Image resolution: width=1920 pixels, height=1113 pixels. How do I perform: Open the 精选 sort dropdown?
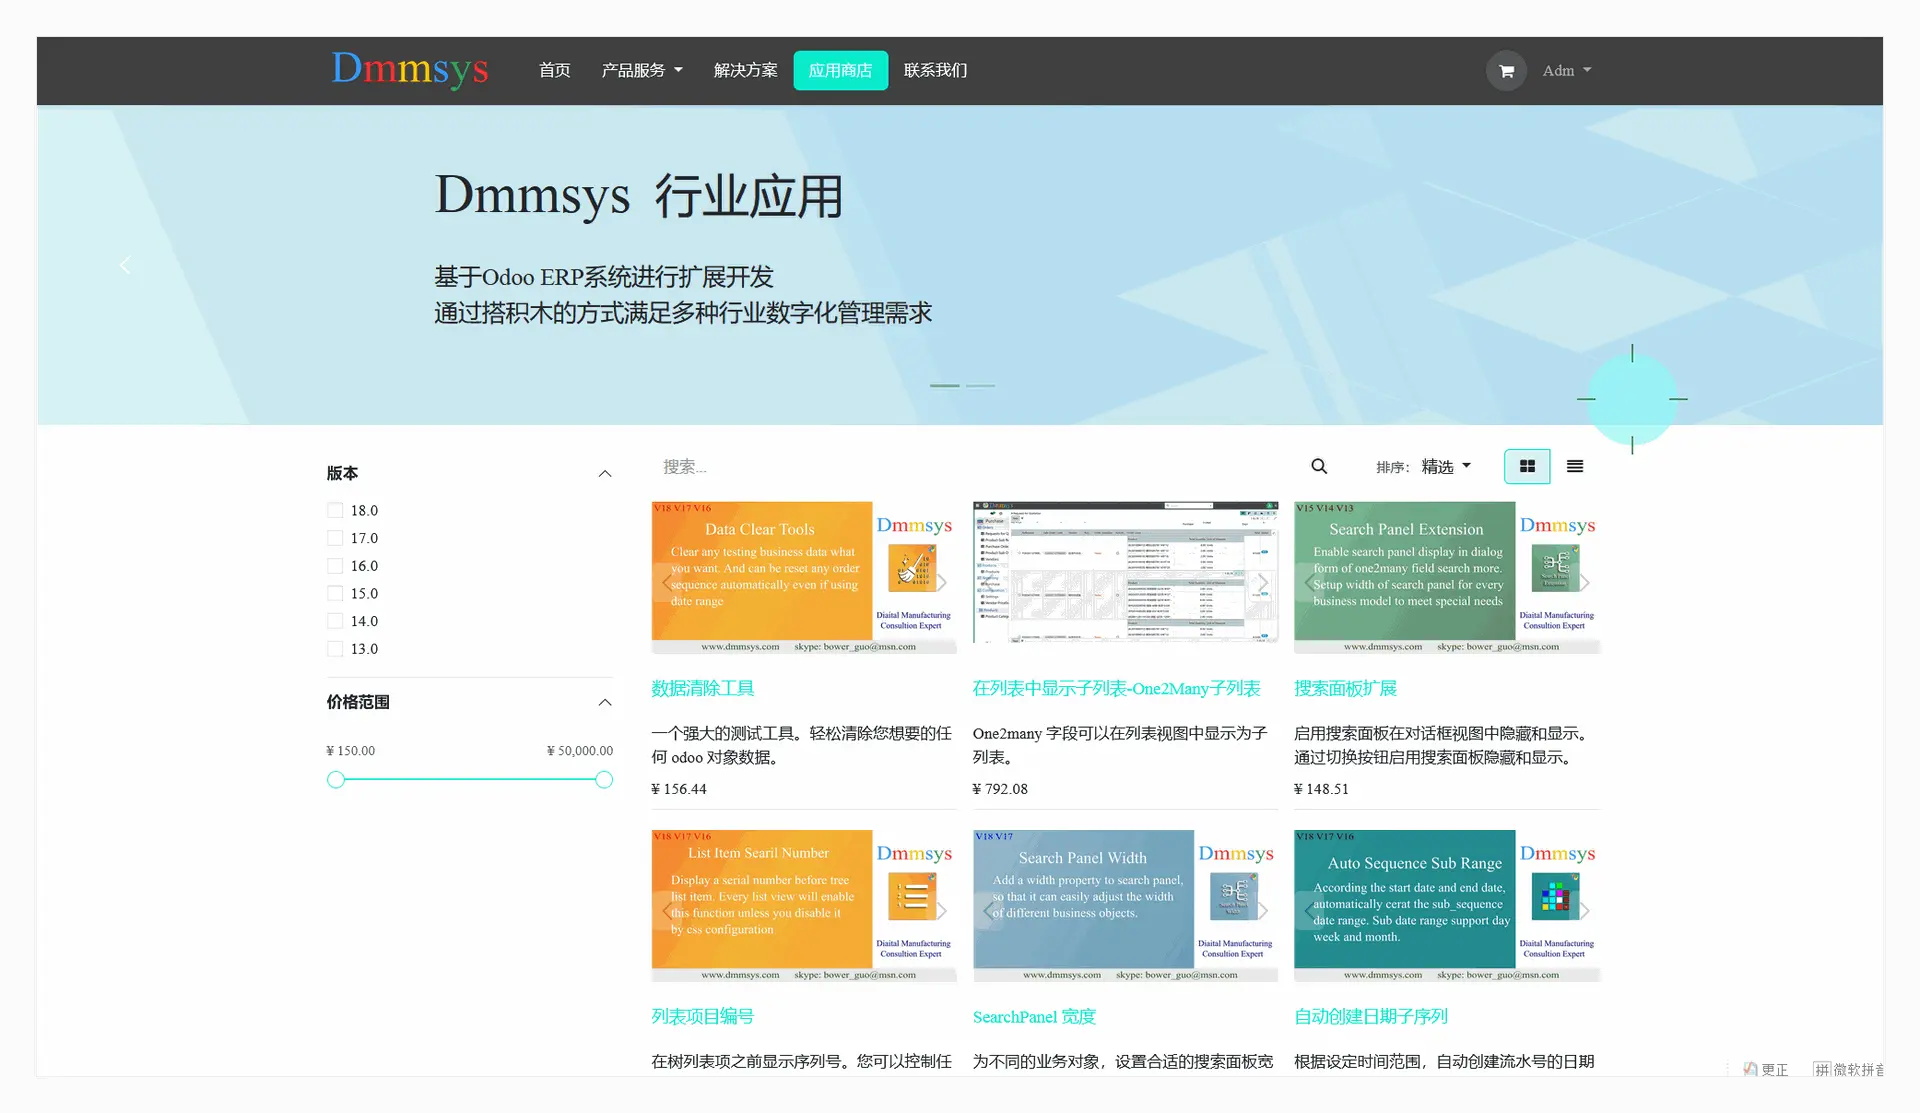click(1446, 467)
